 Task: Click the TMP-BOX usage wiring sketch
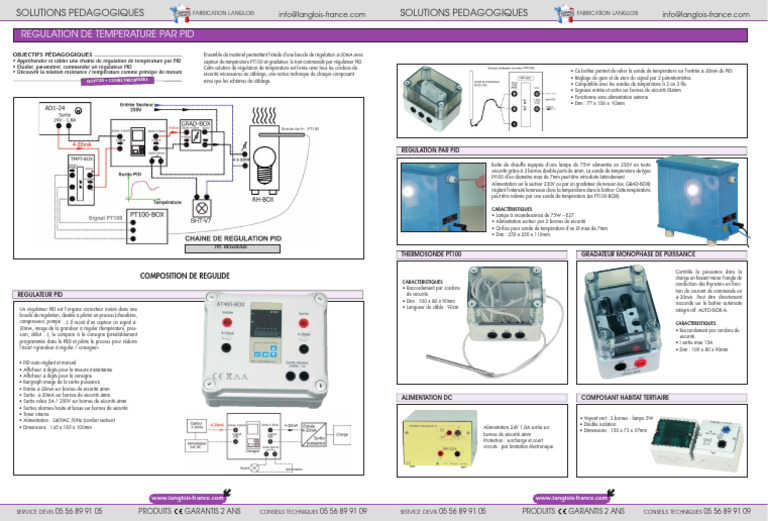(x=513, y=98)
